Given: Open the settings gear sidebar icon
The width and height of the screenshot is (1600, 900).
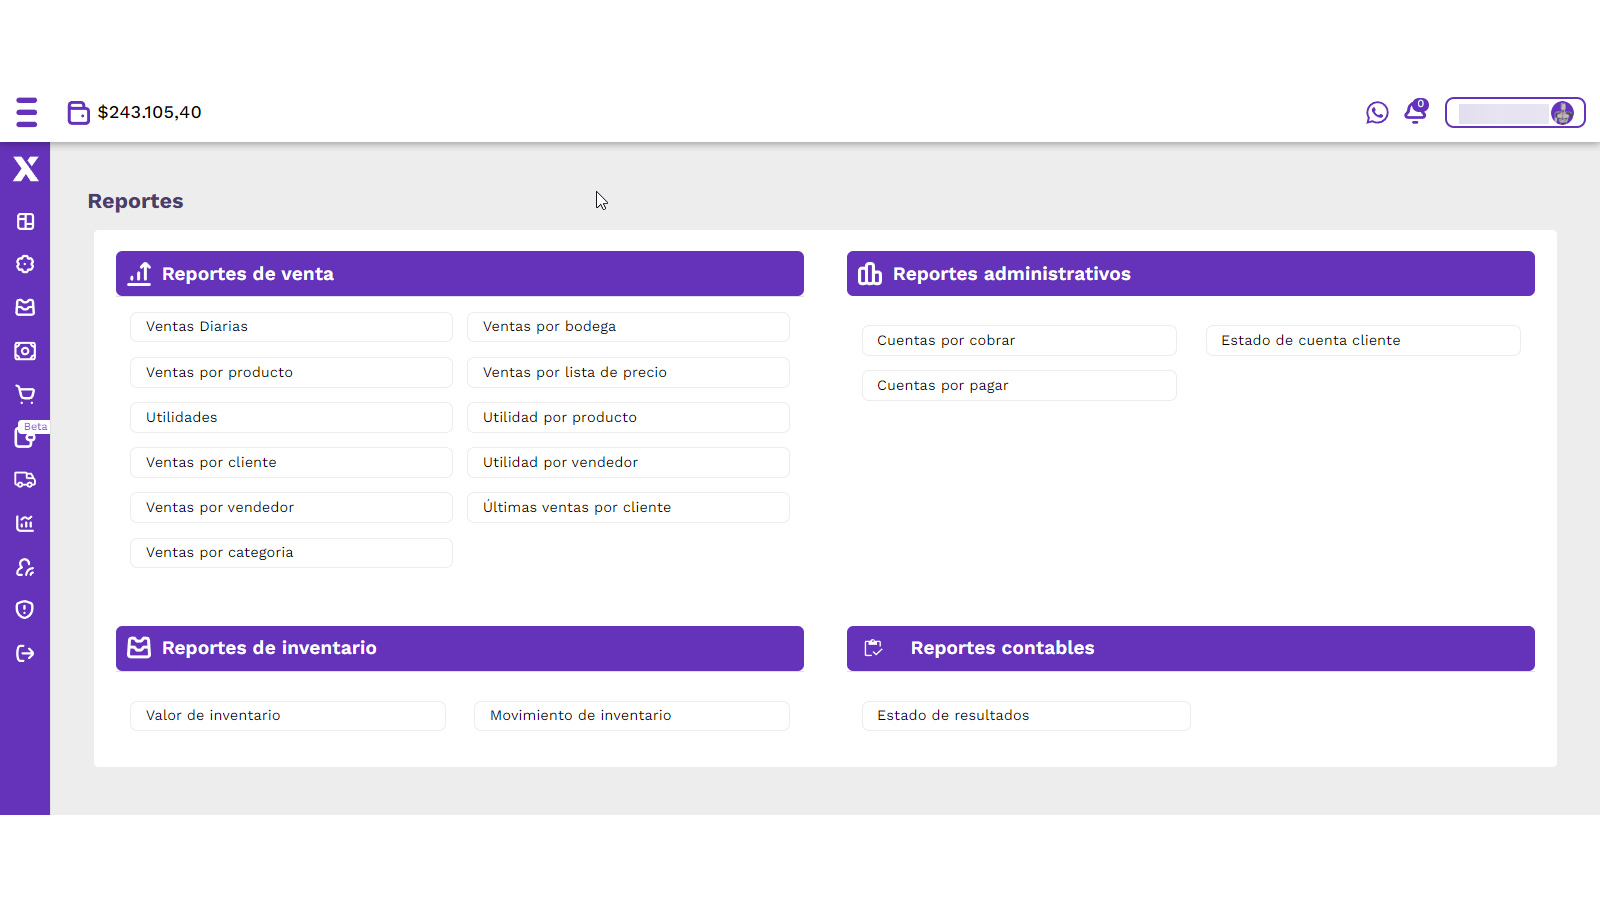Looking at the screenshot, I should [x=26, y=264].
